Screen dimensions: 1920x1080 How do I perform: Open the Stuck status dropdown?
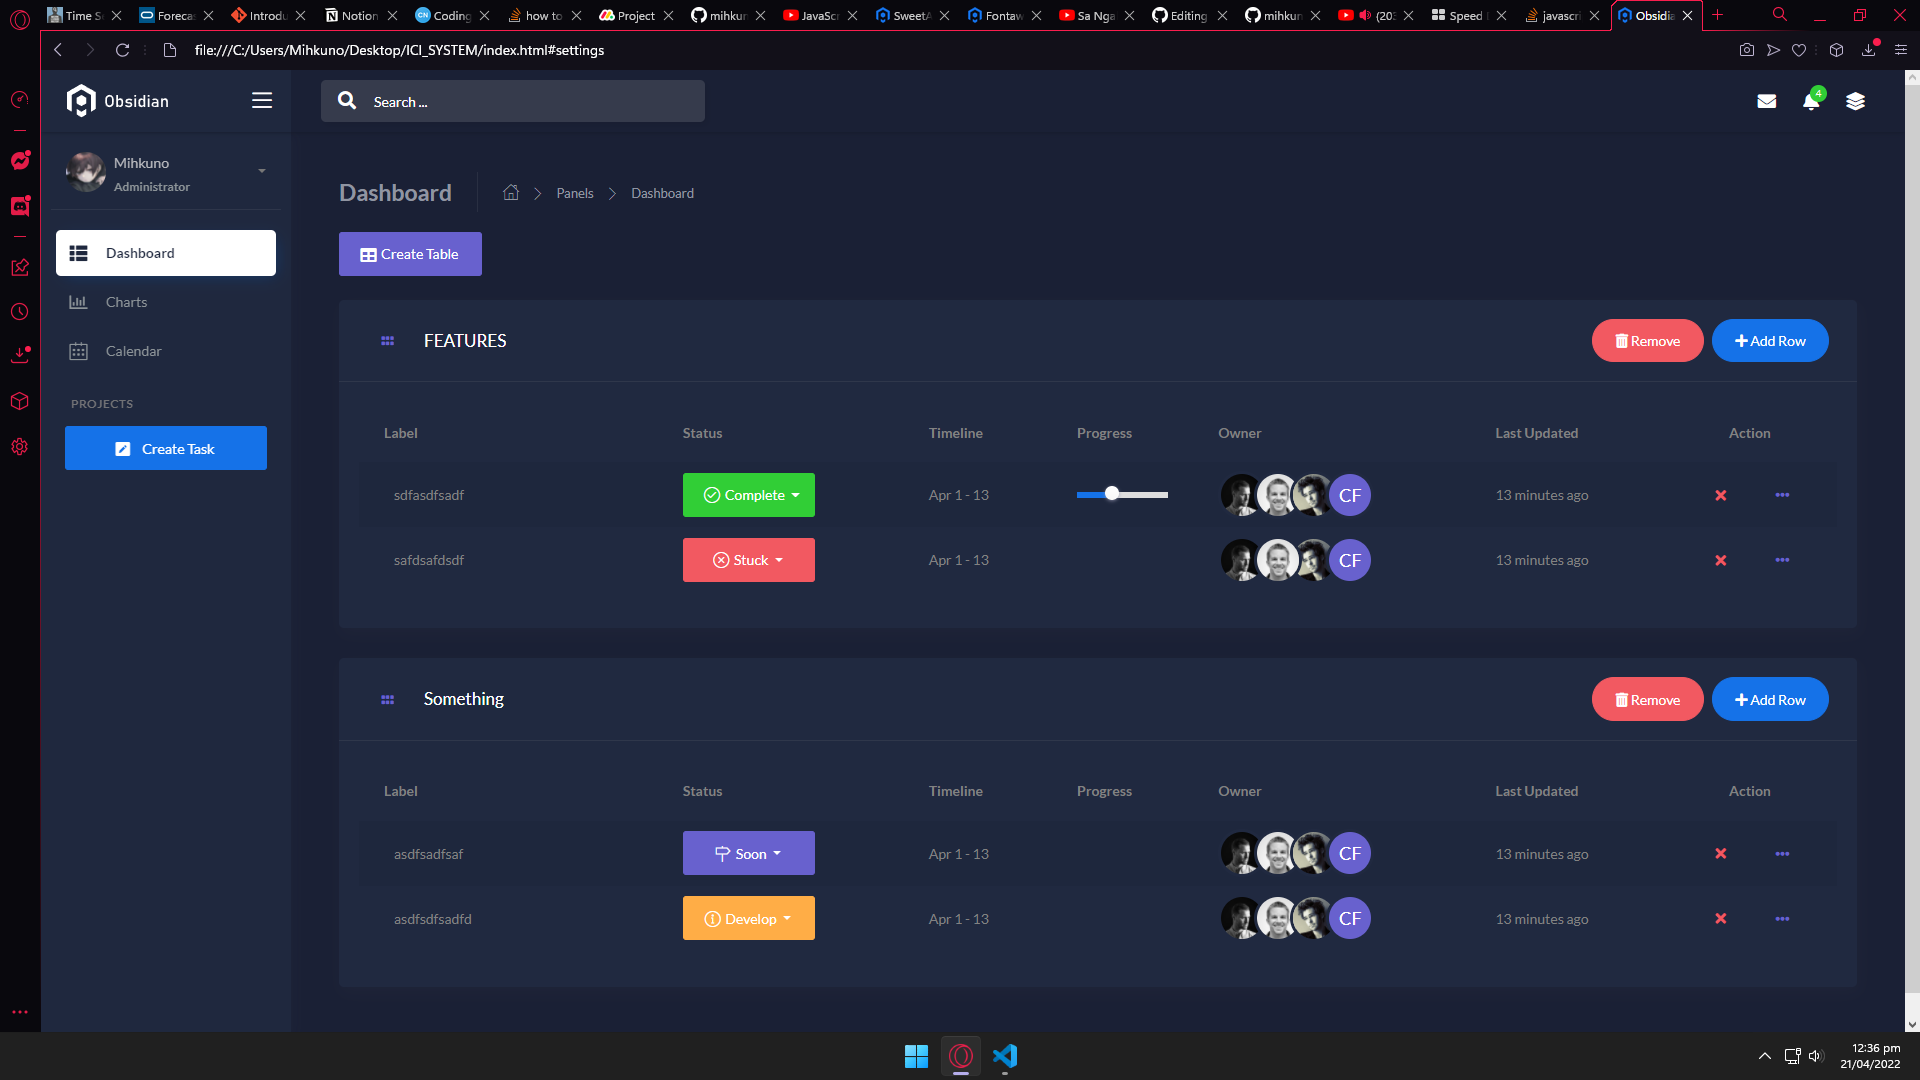tap(748, 560)
